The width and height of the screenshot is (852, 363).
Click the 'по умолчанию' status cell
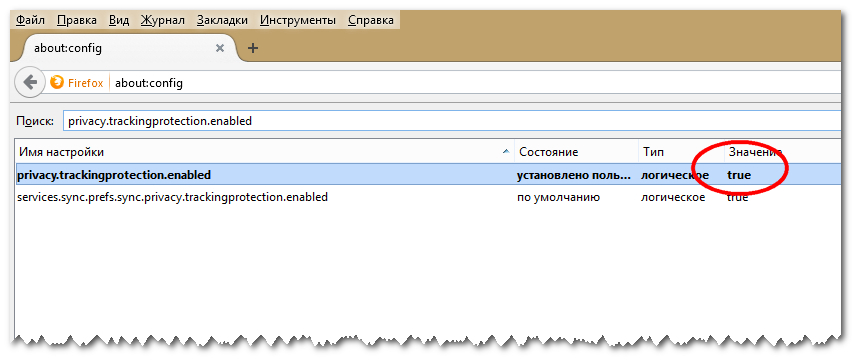pos(558,197)
